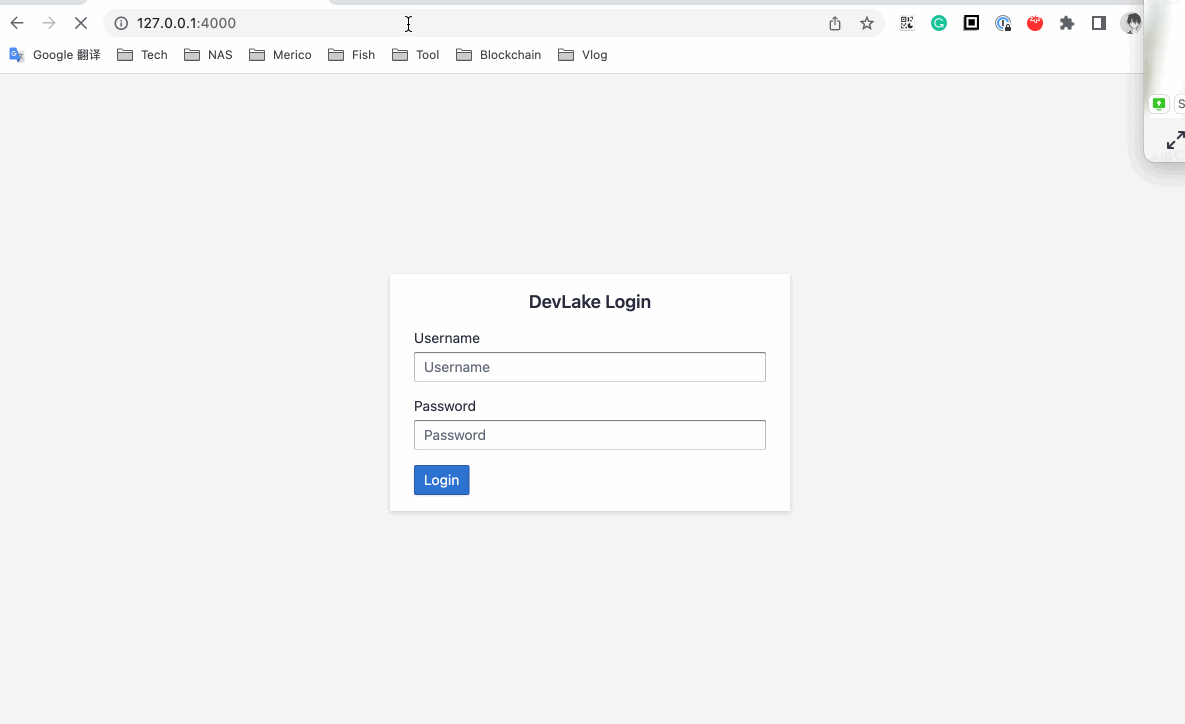1185x724 pixels.
Task: Open Google 翻译 bookmark
Action: click(54, 55)
